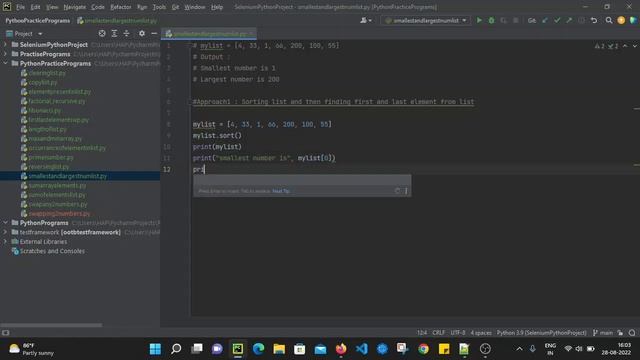This screenshot has width=640, height=360.
Task: Click Git Update Project arrow icon
Action: pyautogui.click(x=545, y=20)
